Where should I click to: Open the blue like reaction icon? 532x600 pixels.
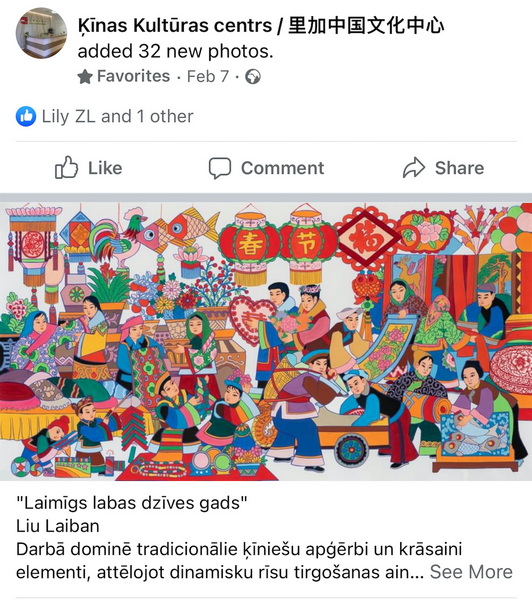[x=26, y=116]
